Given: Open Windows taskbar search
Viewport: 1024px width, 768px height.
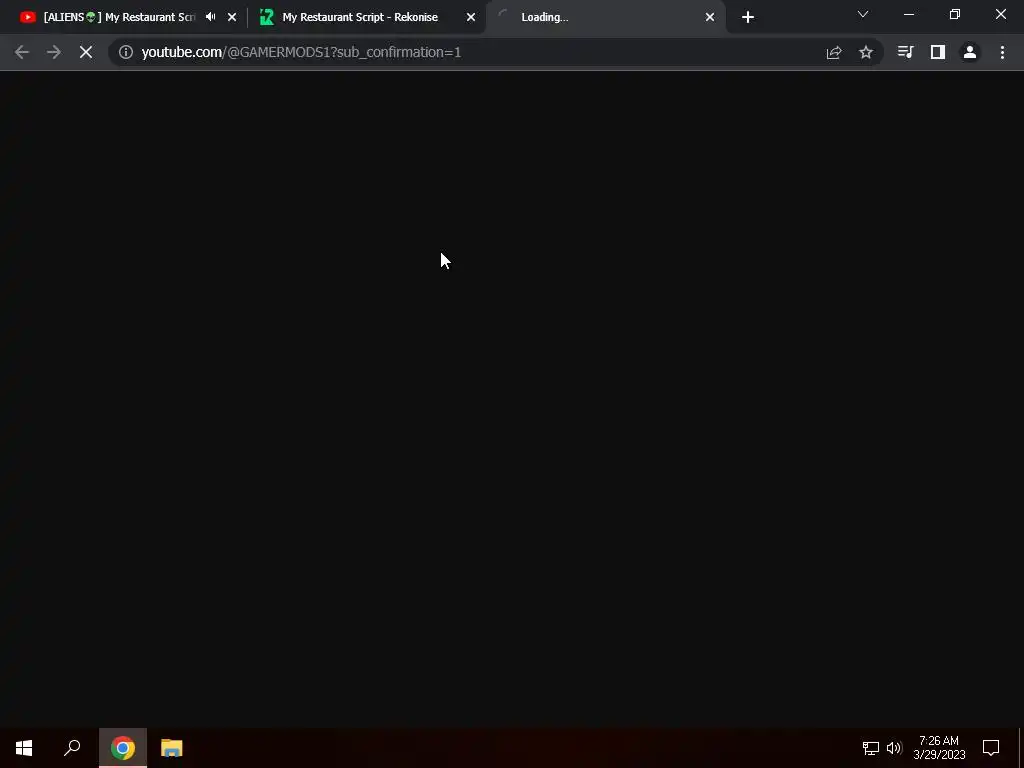Looking at the screenshot, I should (72, 748).
